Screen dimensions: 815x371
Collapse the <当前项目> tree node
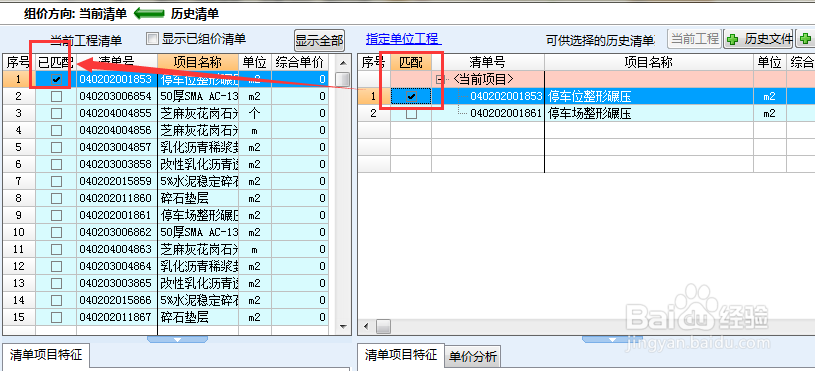point(441,80)
